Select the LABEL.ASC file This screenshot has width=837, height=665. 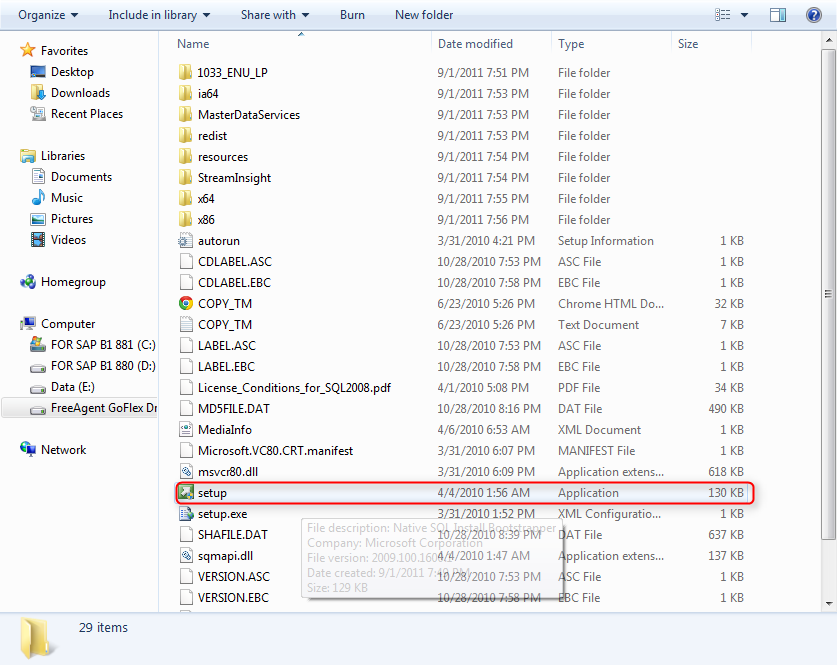(226, 345)
